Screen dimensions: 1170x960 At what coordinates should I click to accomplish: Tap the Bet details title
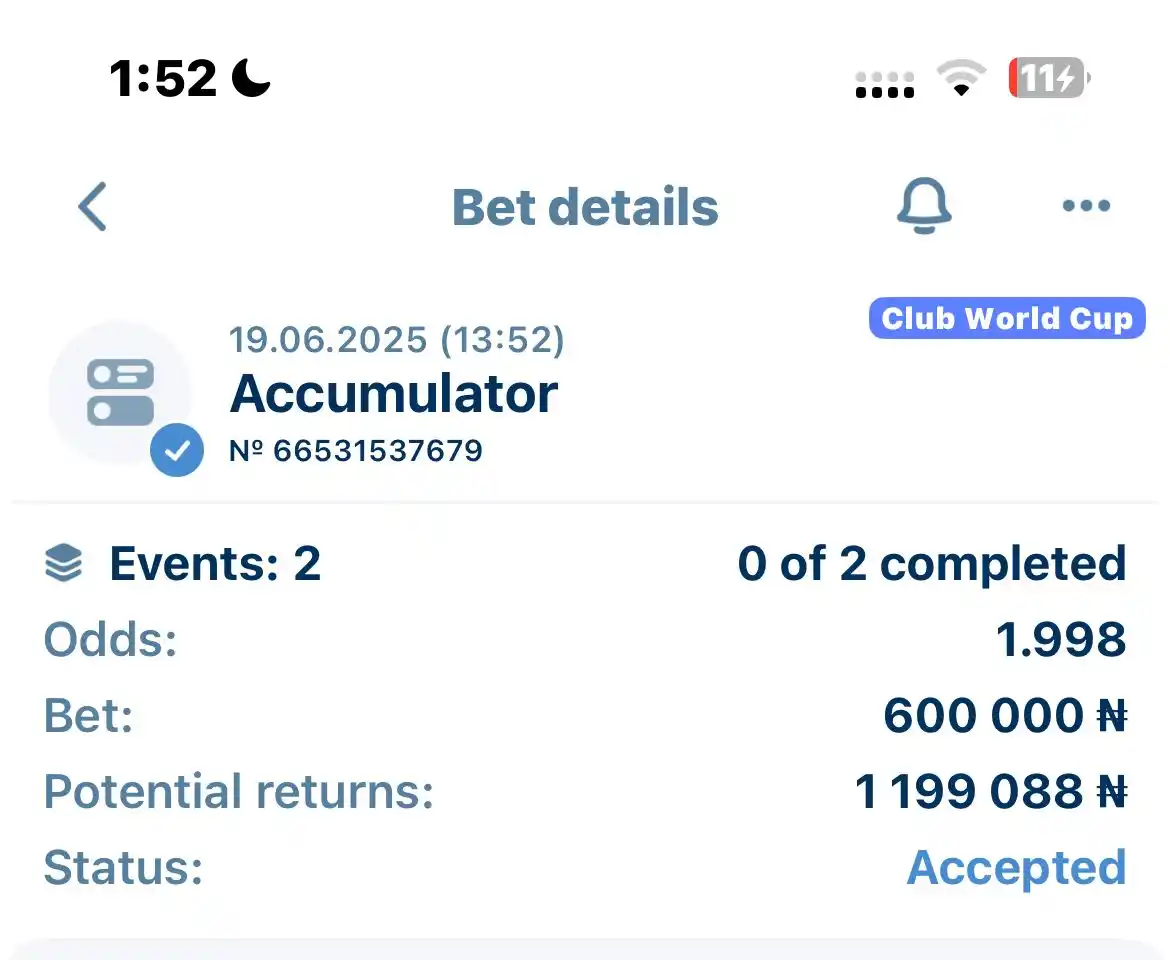pos(585,207)
